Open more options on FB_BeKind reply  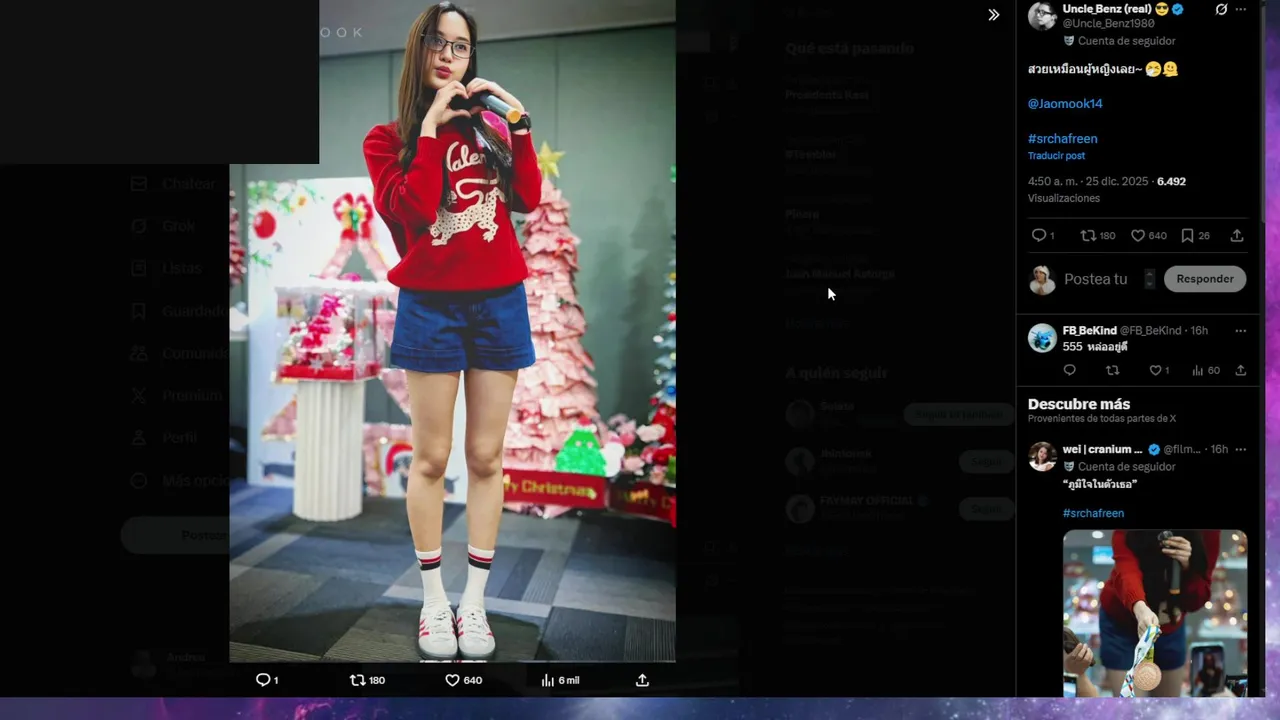[1241, 330]
